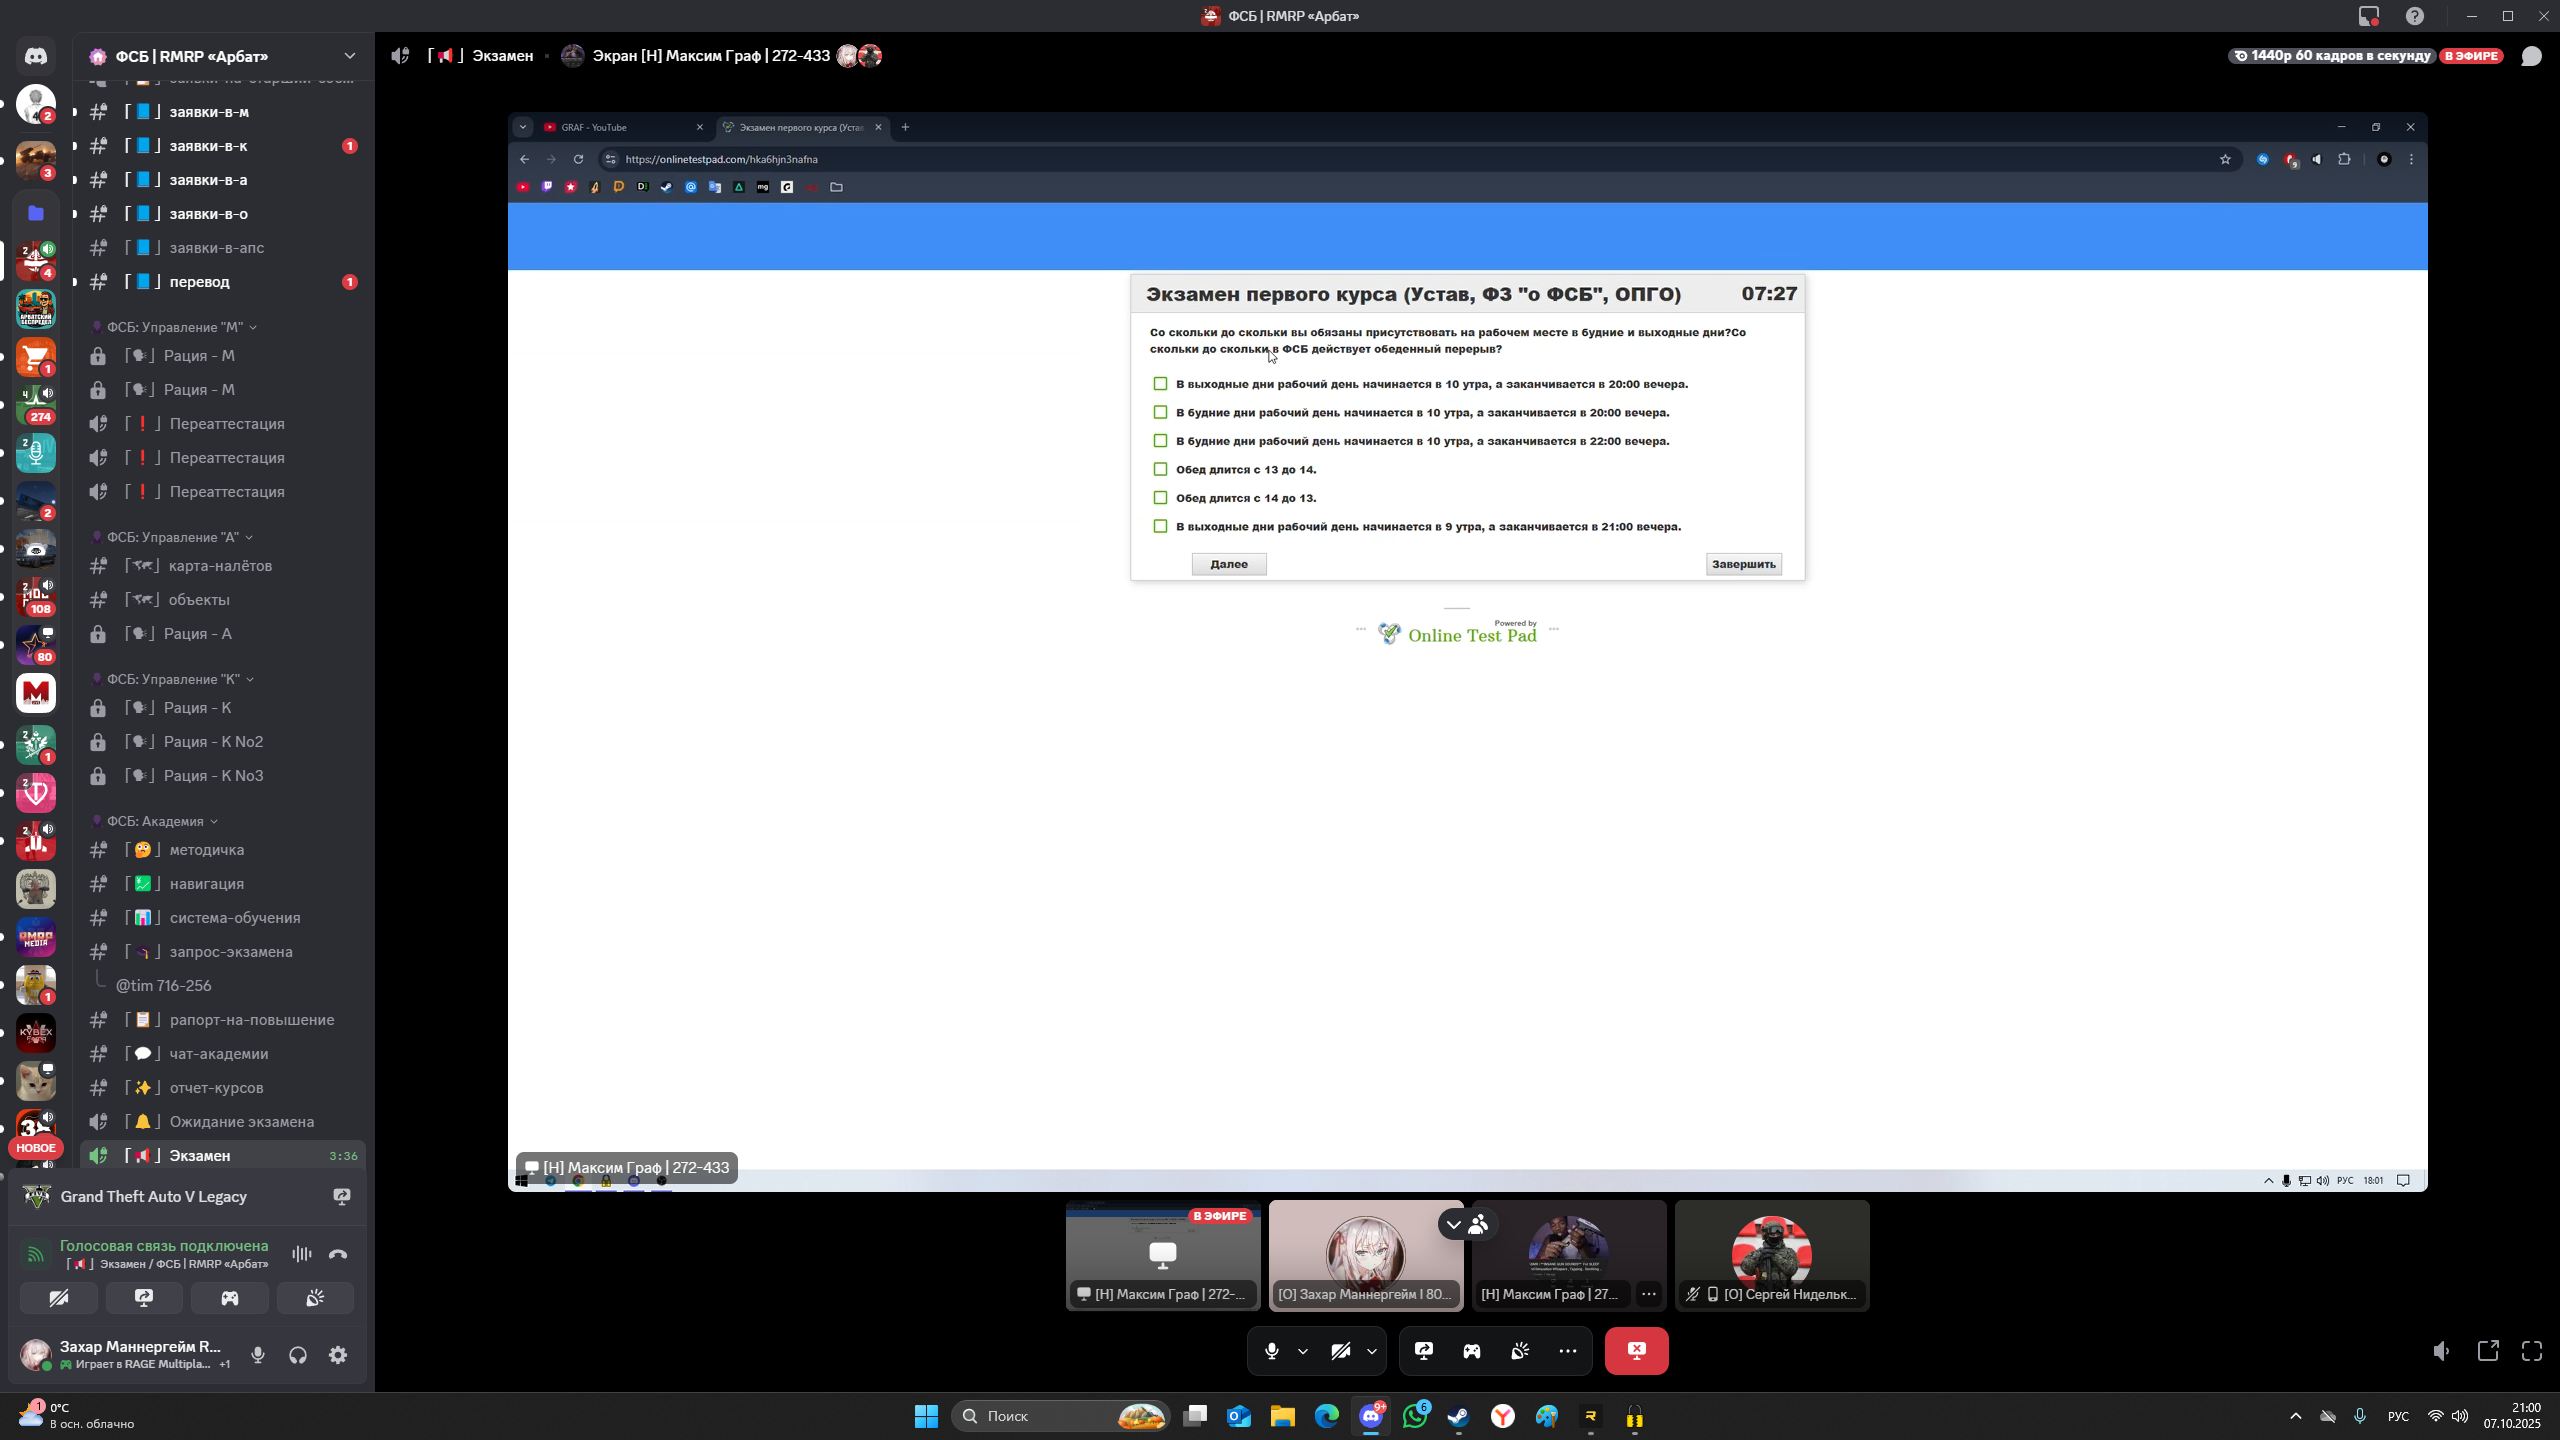
Task: Join the Ожидание экзамена voice channel
Action: click(241, 1122)
